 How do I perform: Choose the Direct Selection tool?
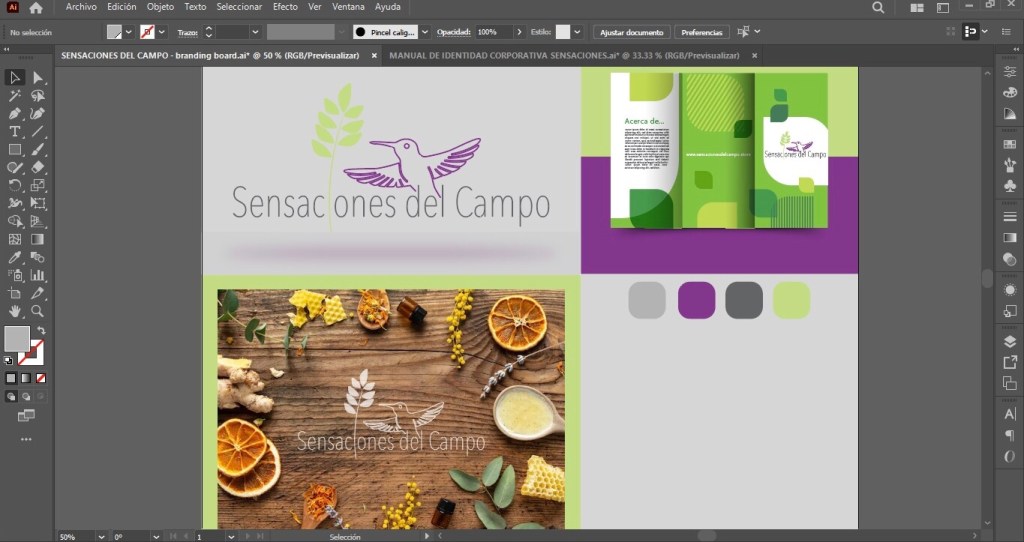[x=38, y=78]
